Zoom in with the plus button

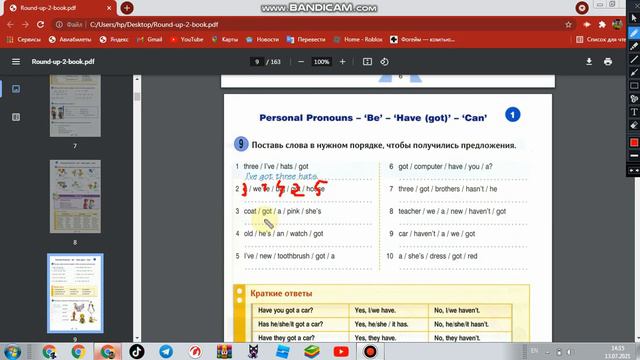(342, 62)
